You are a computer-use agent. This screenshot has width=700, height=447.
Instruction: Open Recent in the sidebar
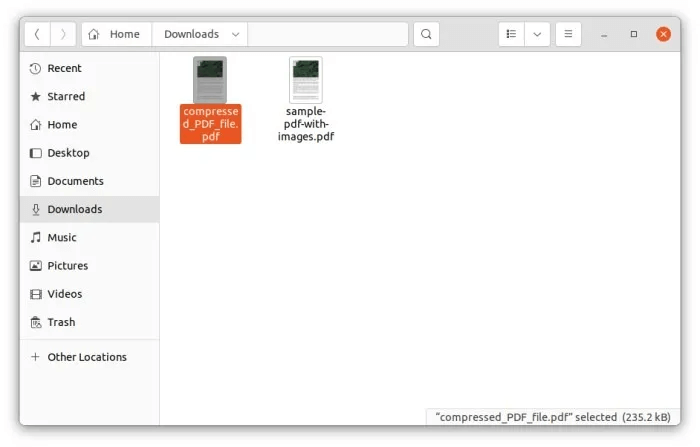pos(89,68)
